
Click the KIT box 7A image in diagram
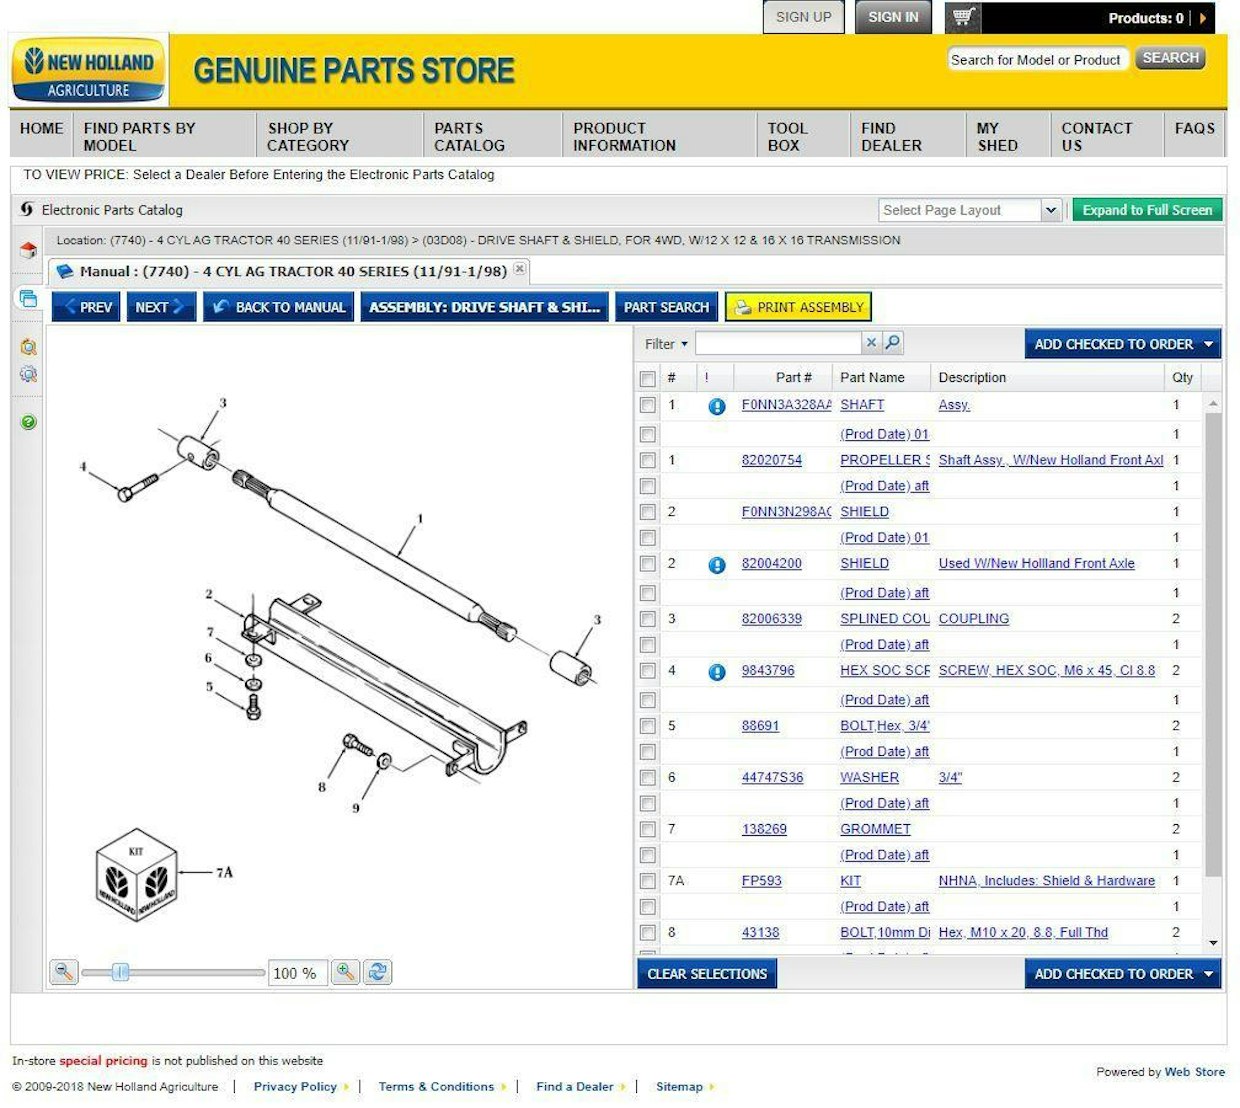(x=137, y=873)
